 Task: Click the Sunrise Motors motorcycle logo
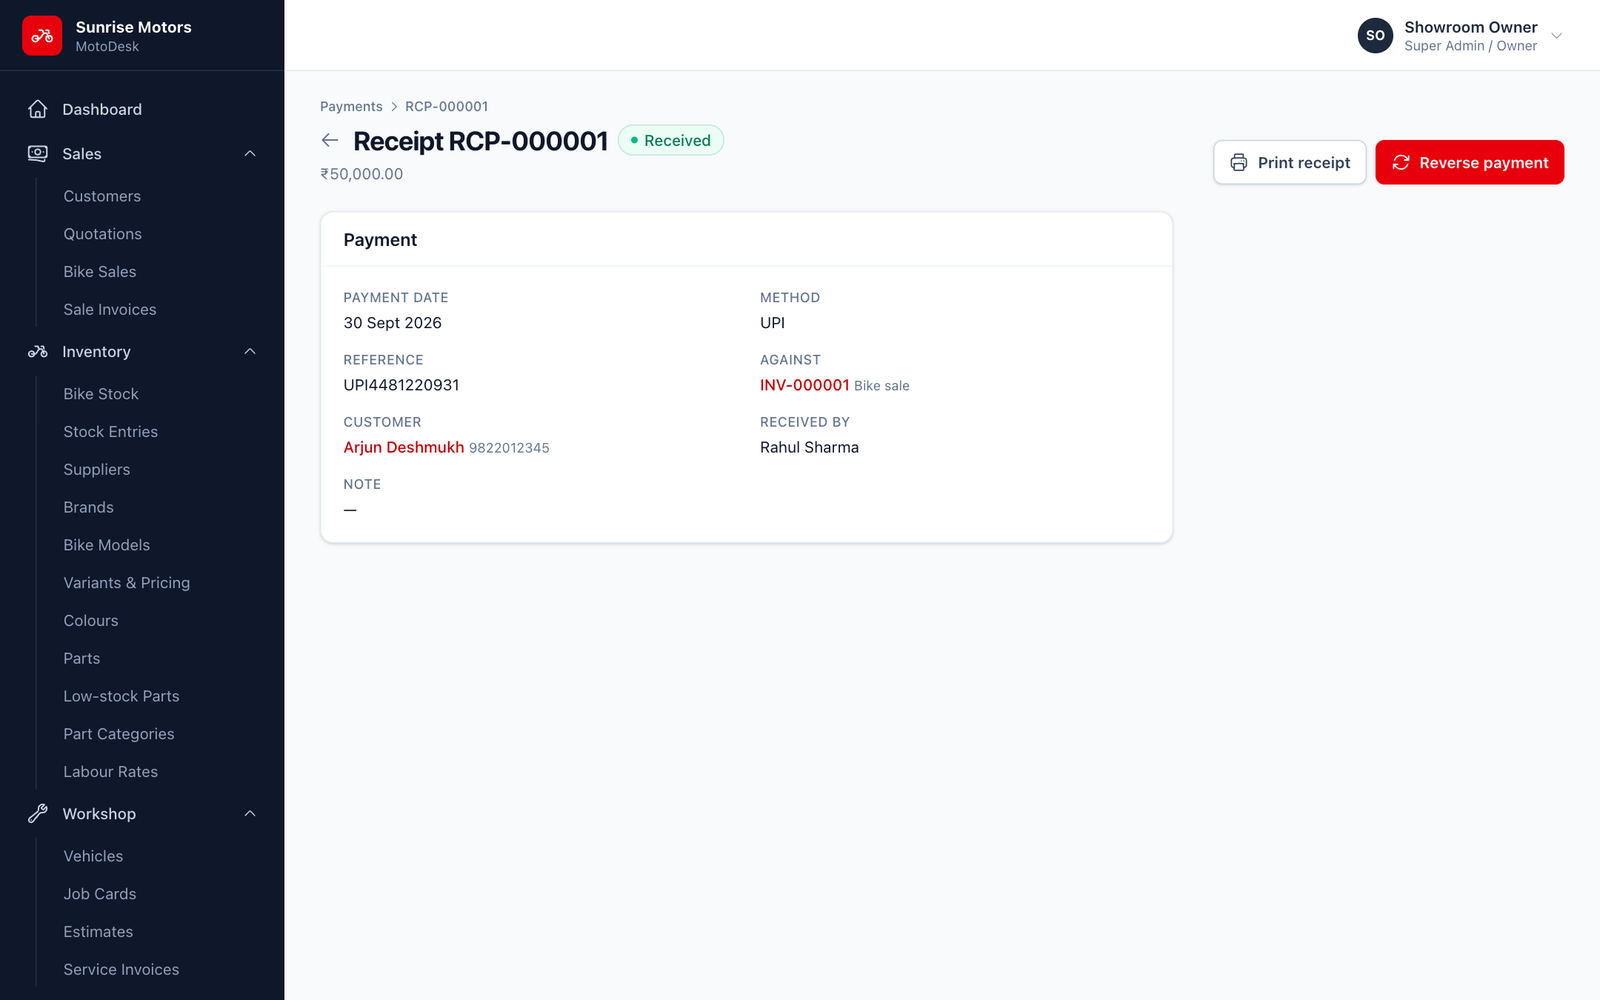tap(42, 36)
